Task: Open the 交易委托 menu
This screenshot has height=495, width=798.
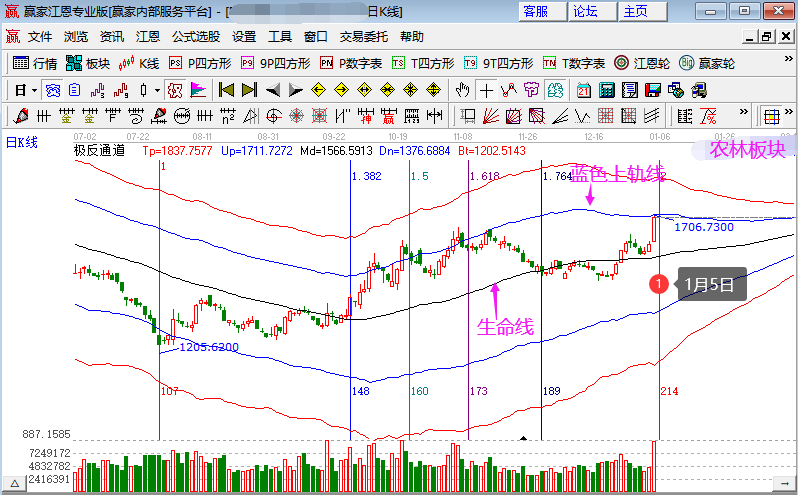Action: coord(363,37)
